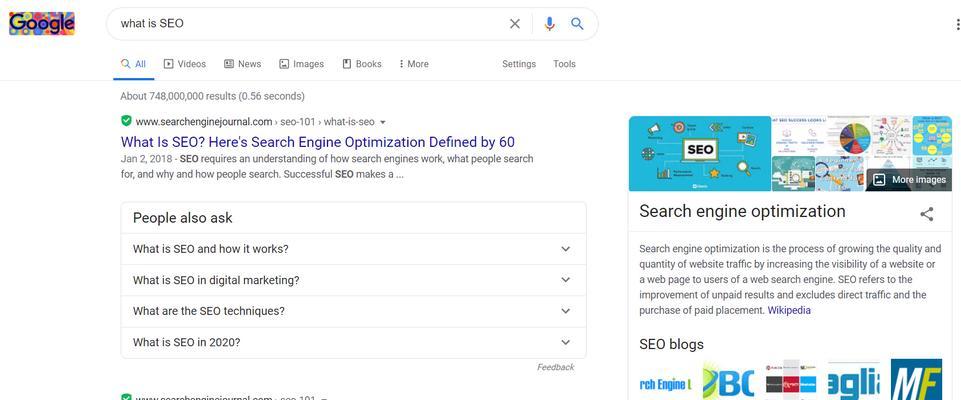
Task: Clear the search query with X icon
Action: 515,24
